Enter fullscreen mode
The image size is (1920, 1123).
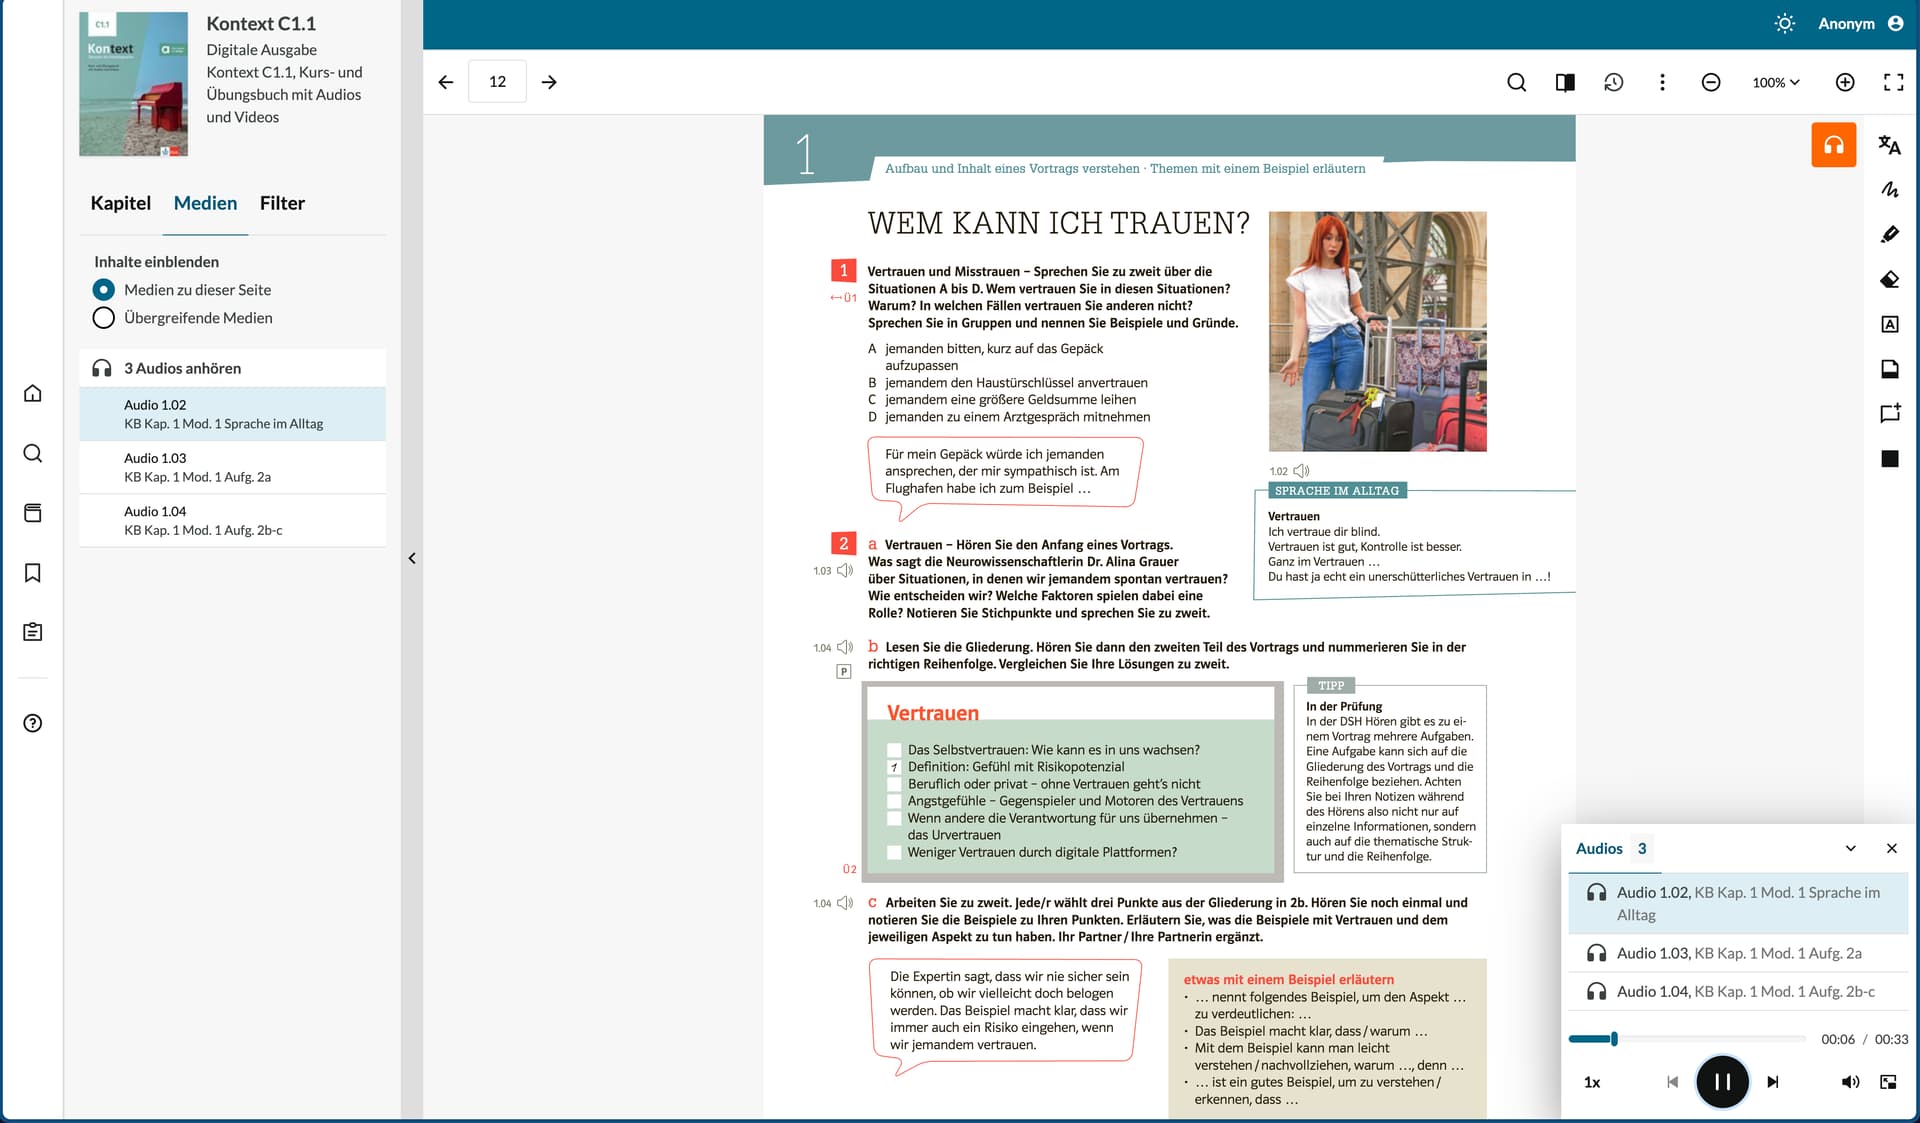[1893, 82]
